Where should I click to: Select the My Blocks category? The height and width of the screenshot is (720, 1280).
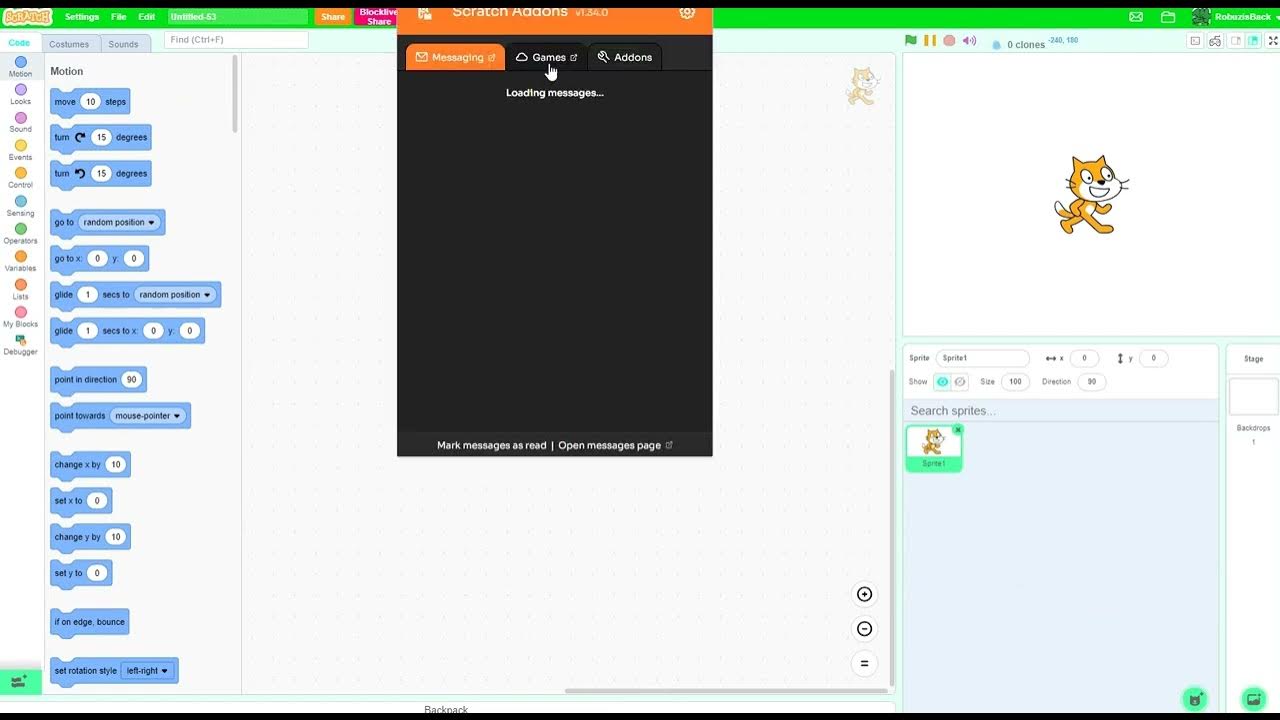click(20, 318)
